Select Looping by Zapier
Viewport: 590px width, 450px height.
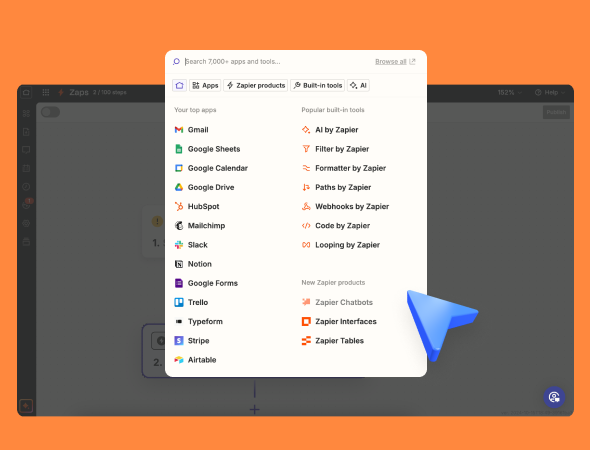[x=341, y=245]
